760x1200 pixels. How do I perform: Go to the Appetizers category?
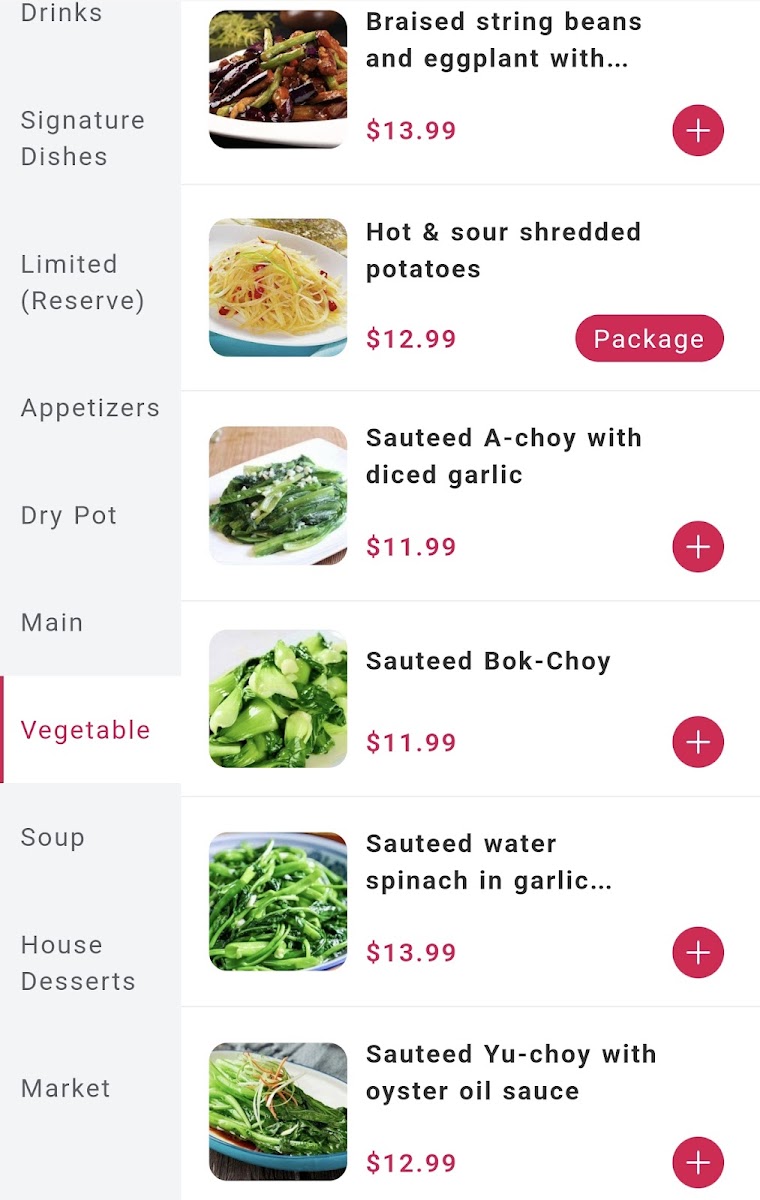point(90,408)
